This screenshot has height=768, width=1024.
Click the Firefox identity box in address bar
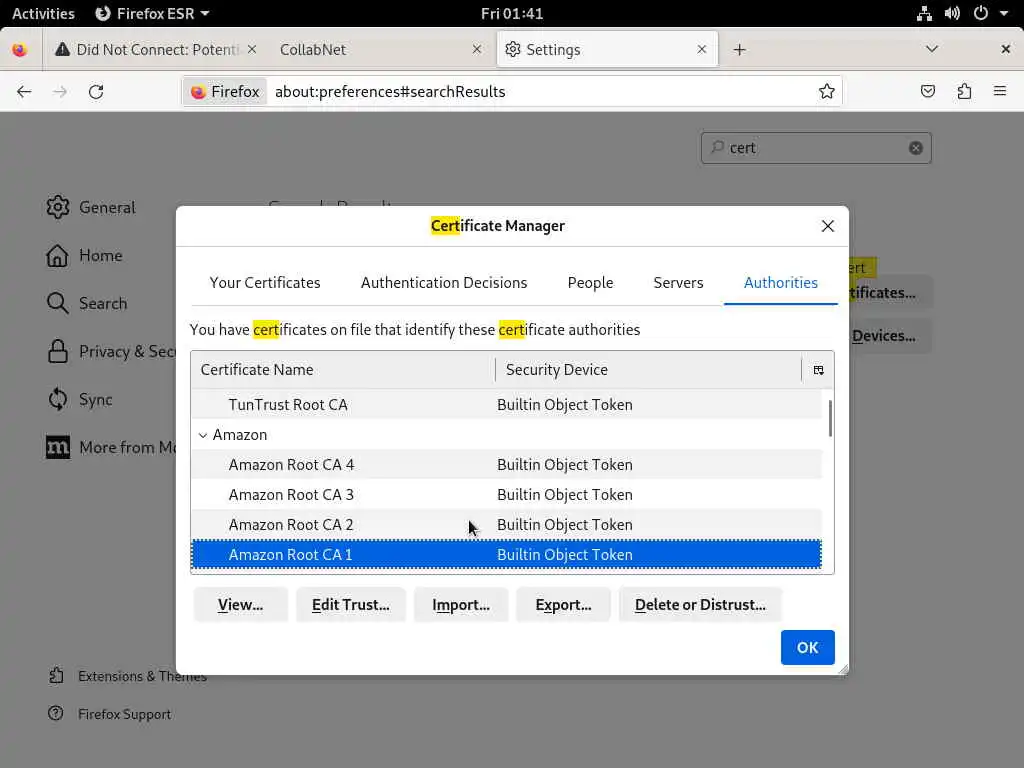point(225,91)
